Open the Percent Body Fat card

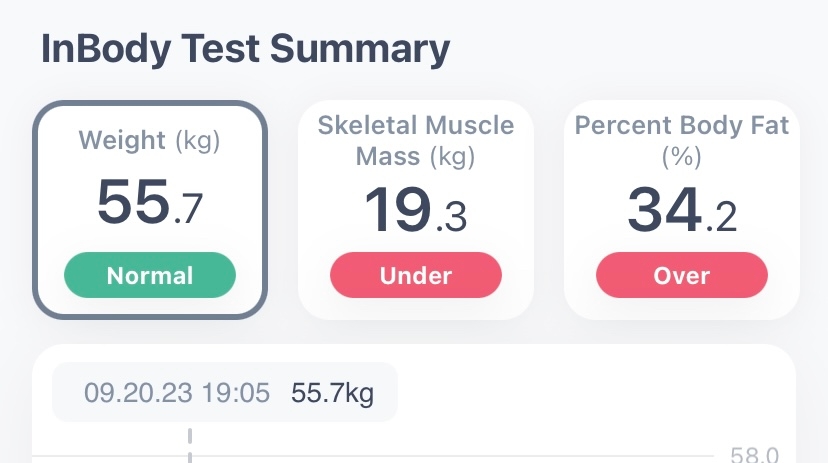(682, 208)
